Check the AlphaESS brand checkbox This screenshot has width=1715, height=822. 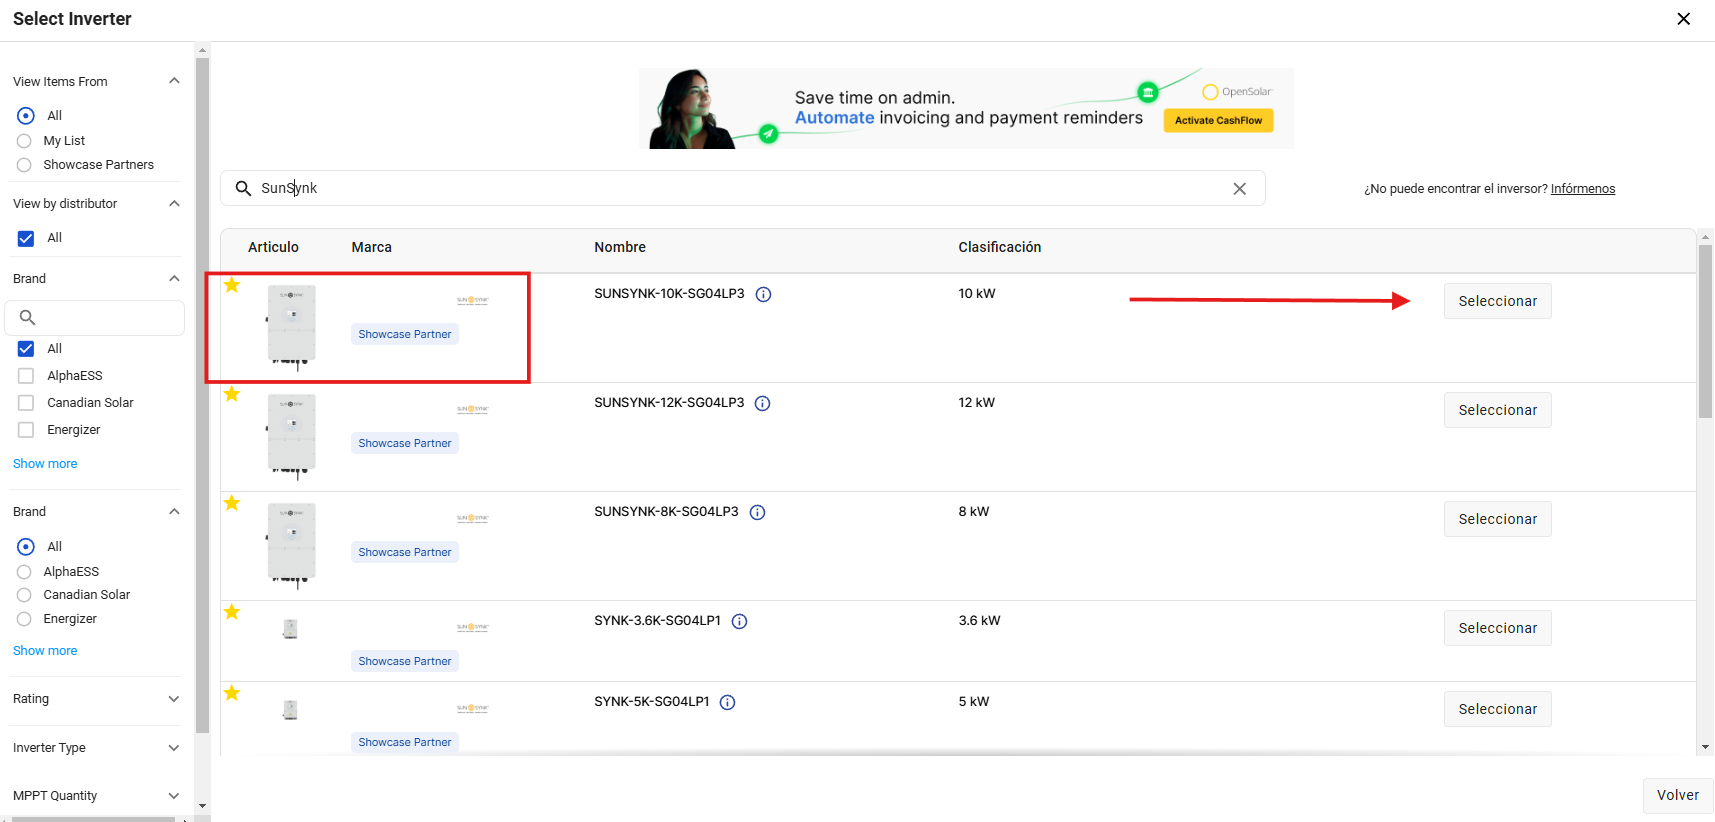click(26, 376)
